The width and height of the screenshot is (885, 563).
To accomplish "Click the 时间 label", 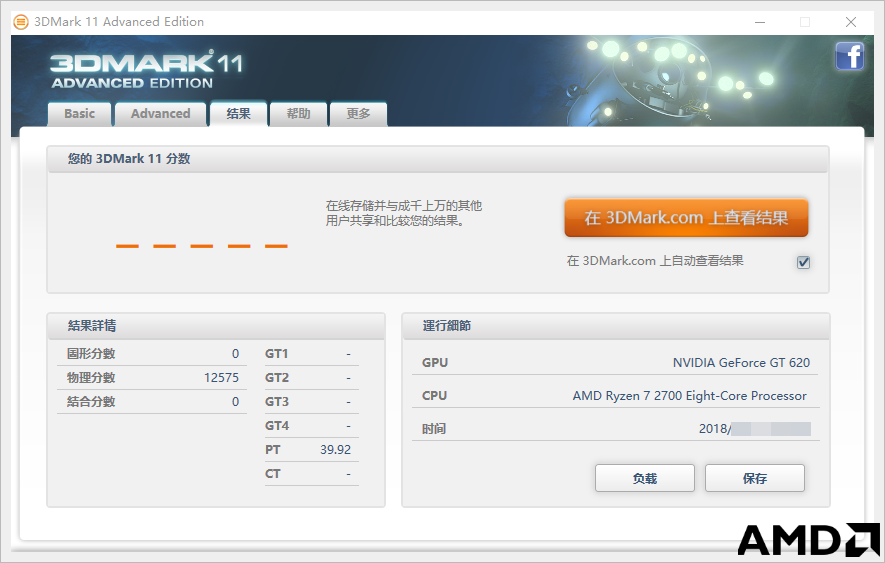I will coord(434,429).
